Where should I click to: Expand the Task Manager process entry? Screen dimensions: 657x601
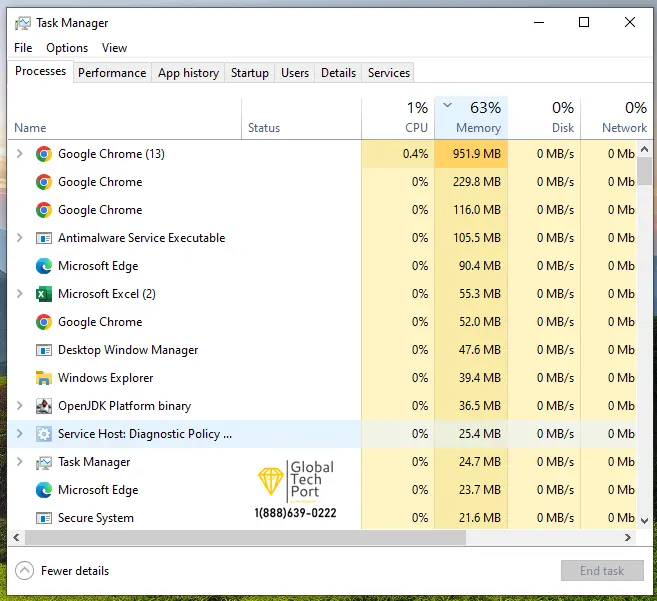[19, 462]
